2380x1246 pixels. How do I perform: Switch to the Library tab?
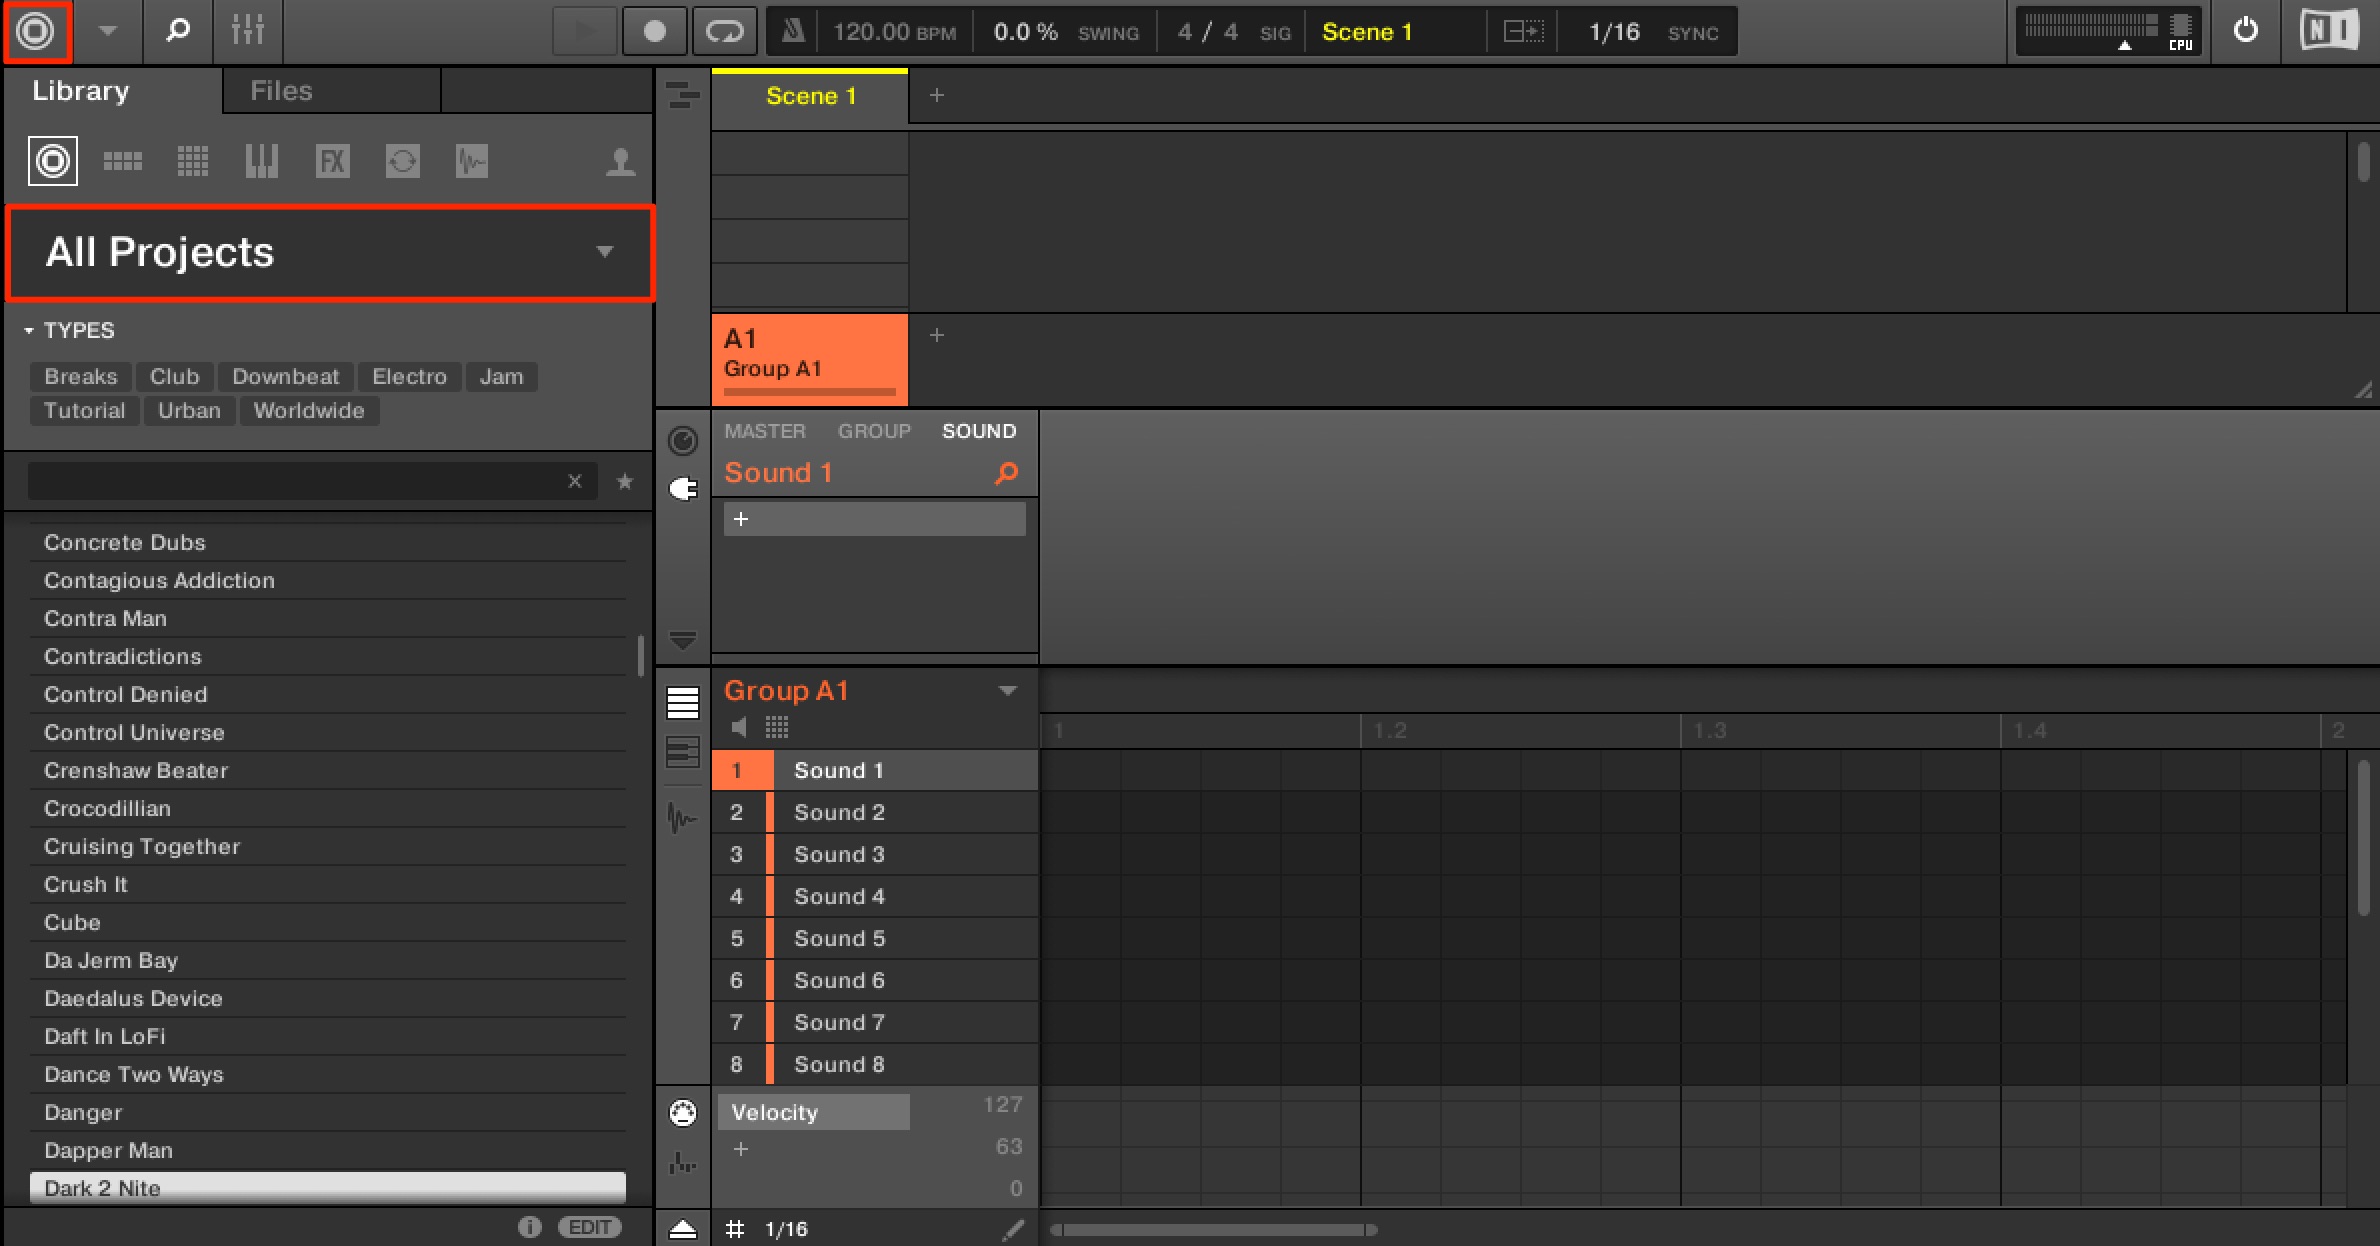81,91
